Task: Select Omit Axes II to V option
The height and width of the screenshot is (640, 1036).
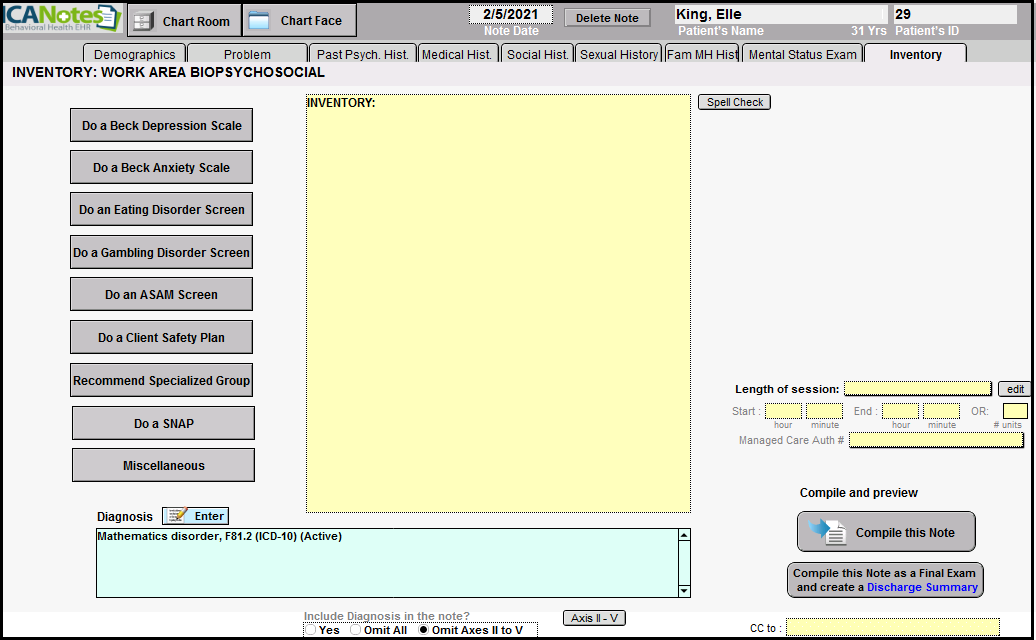Action: coord(424,630)
